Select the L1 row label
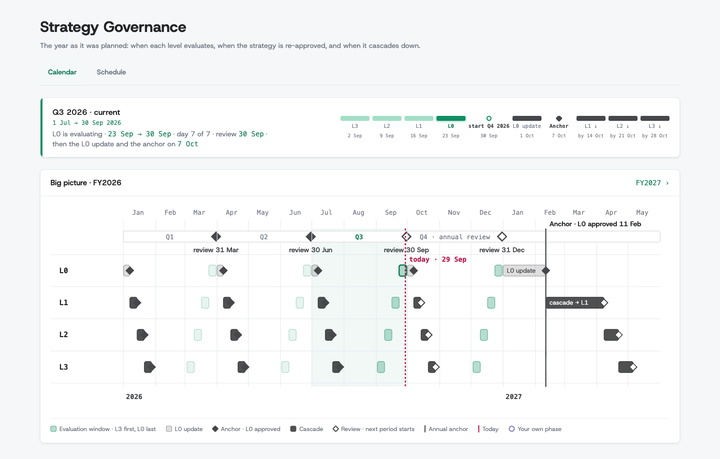The image size is (720, 459). 63,302
